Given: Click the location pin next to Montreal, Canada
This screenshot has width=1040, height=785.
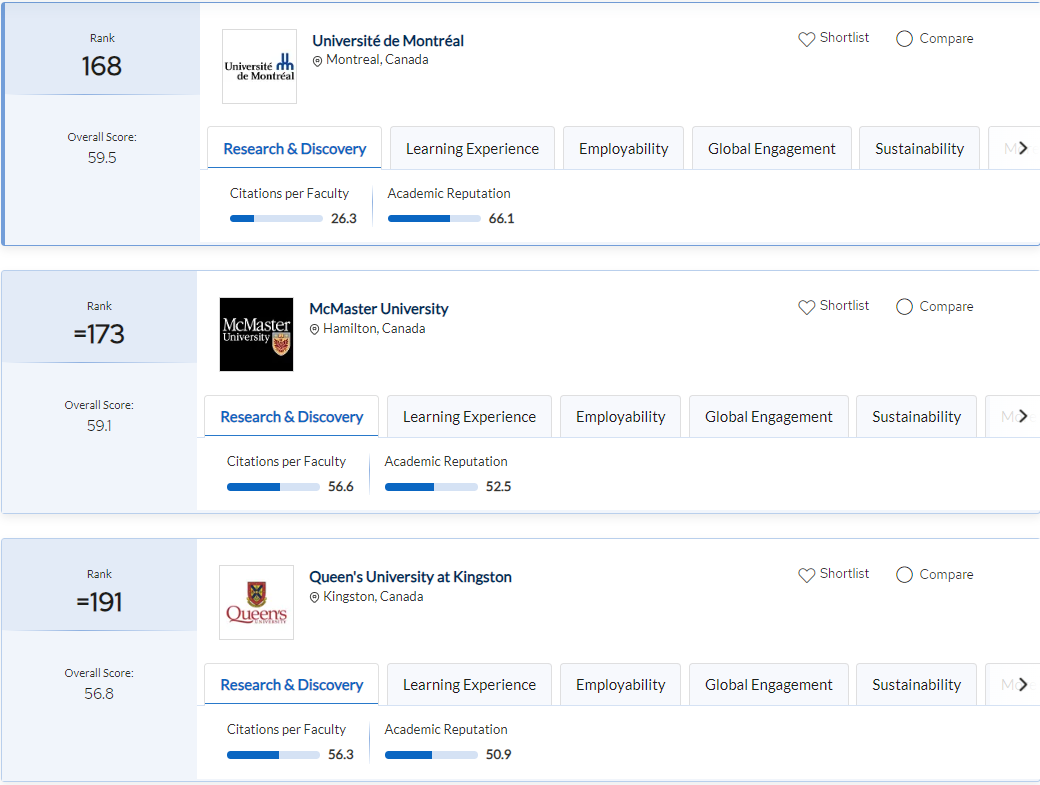Looking at the screenshot, I should pos(318,61).
